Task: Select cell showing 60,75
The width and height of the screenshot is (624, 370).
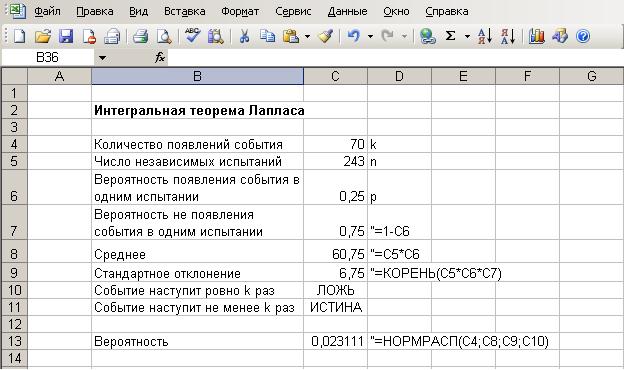Action: point(335,251)
